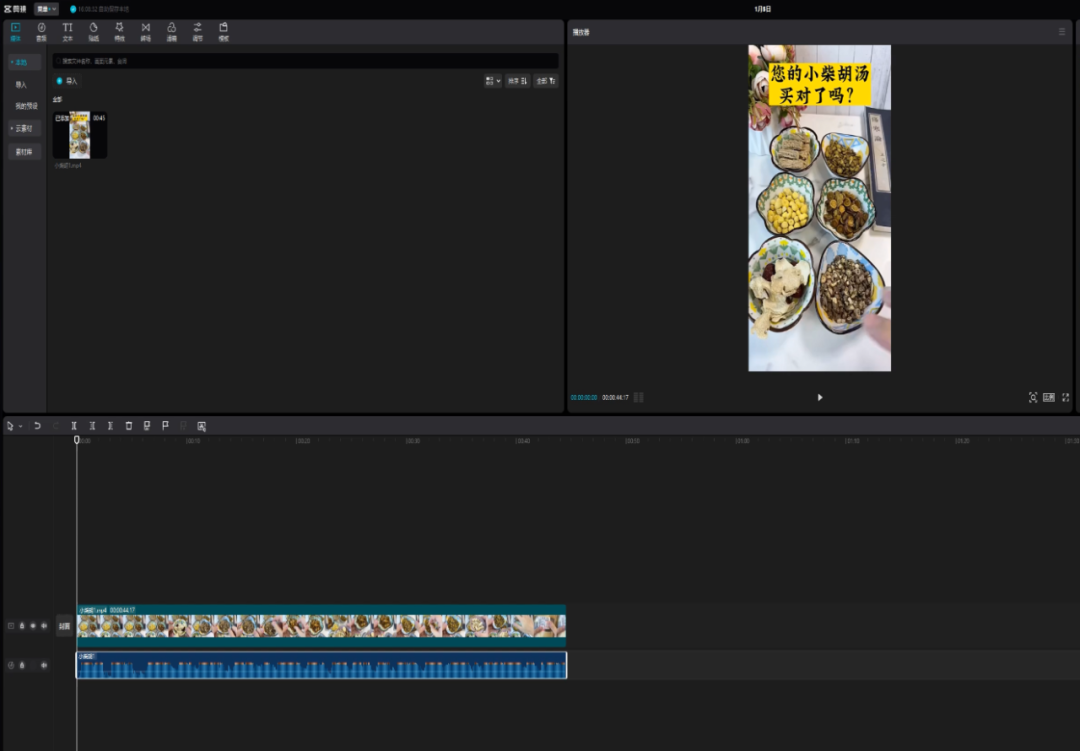Open the menu dropdown beside the app logo
This screenshot has height=751, width=1080.
coord(46,8)
